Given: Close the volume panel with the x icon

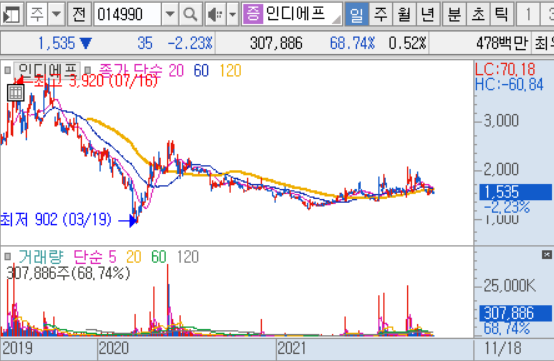Looking at the screenshot, I should coord(547,254).
